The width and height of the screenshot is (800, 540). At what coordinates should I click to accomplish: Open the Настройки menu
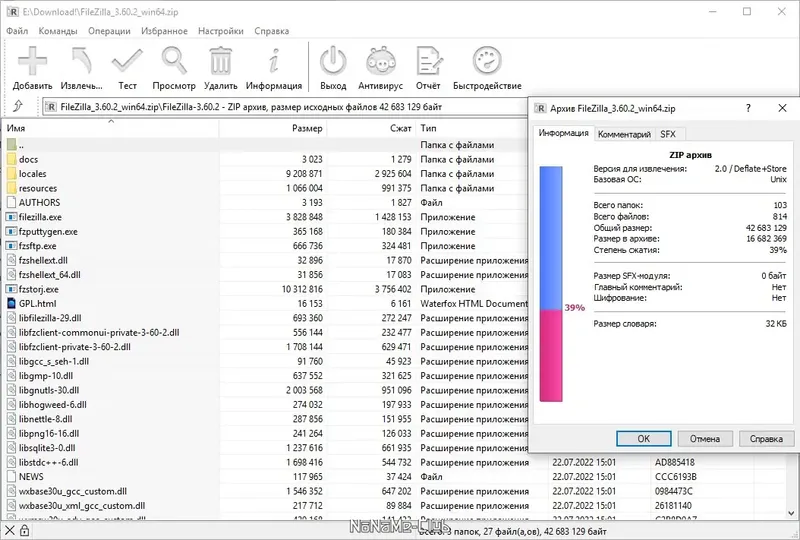220,31
